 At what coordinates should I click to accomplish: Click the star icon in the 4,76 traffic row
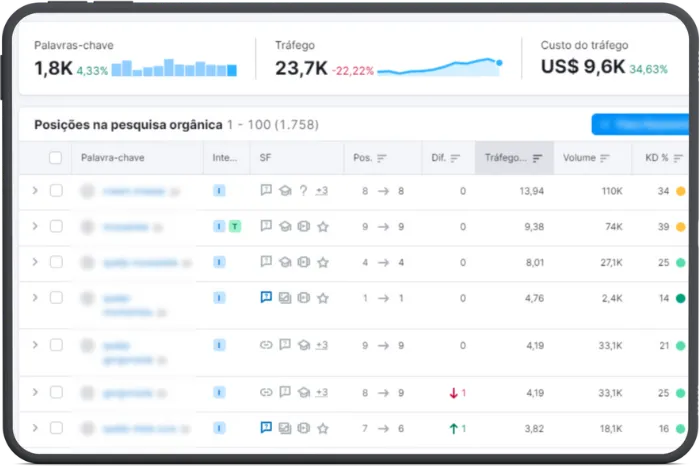click(x=323, y=298)
